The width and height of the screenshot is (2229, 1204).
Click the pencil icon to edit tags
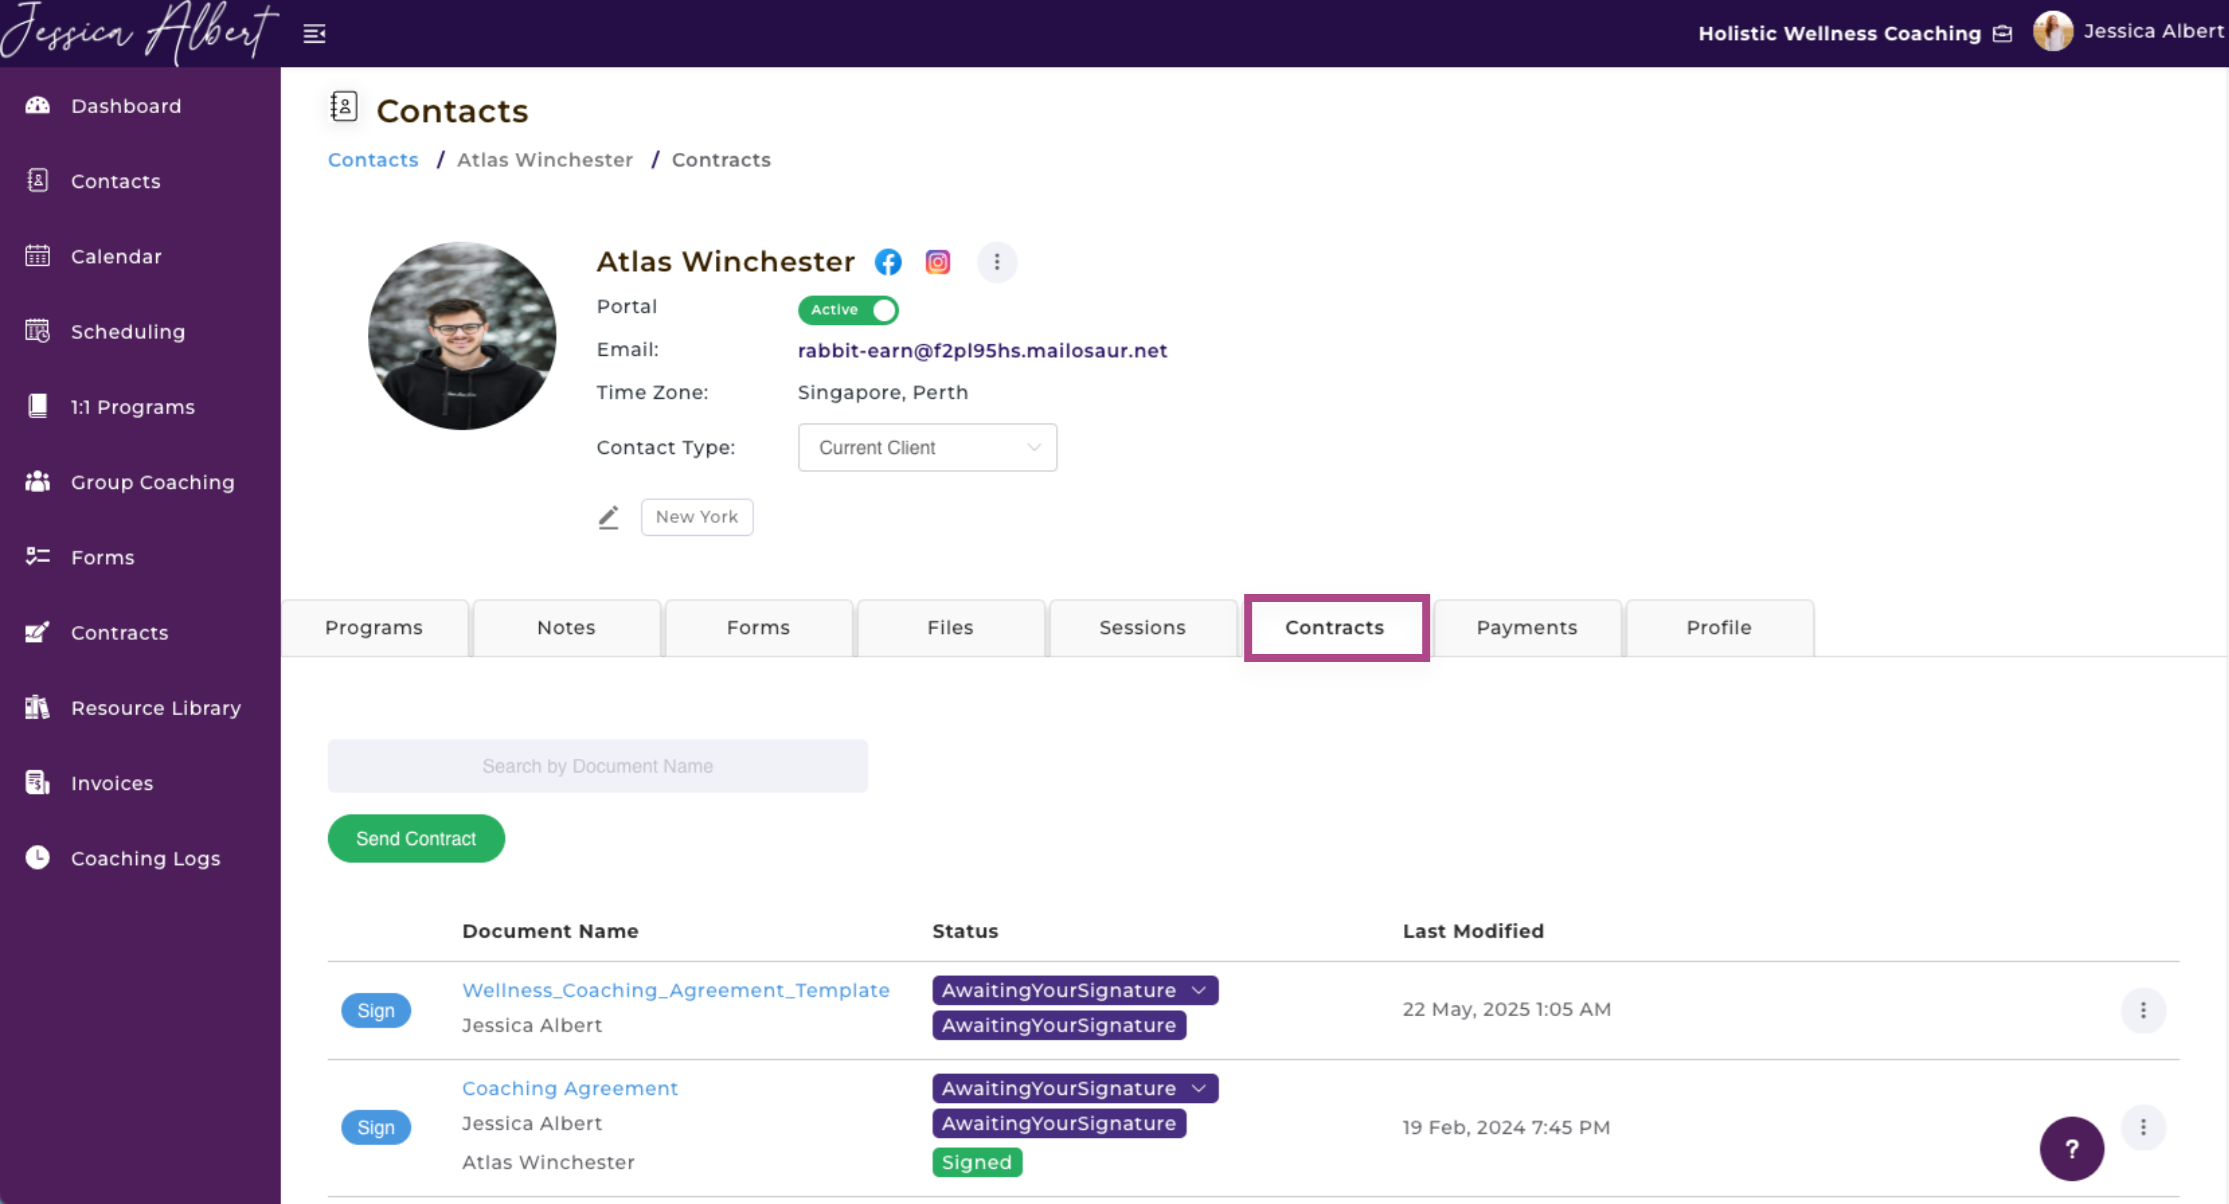tap(608, 517)
